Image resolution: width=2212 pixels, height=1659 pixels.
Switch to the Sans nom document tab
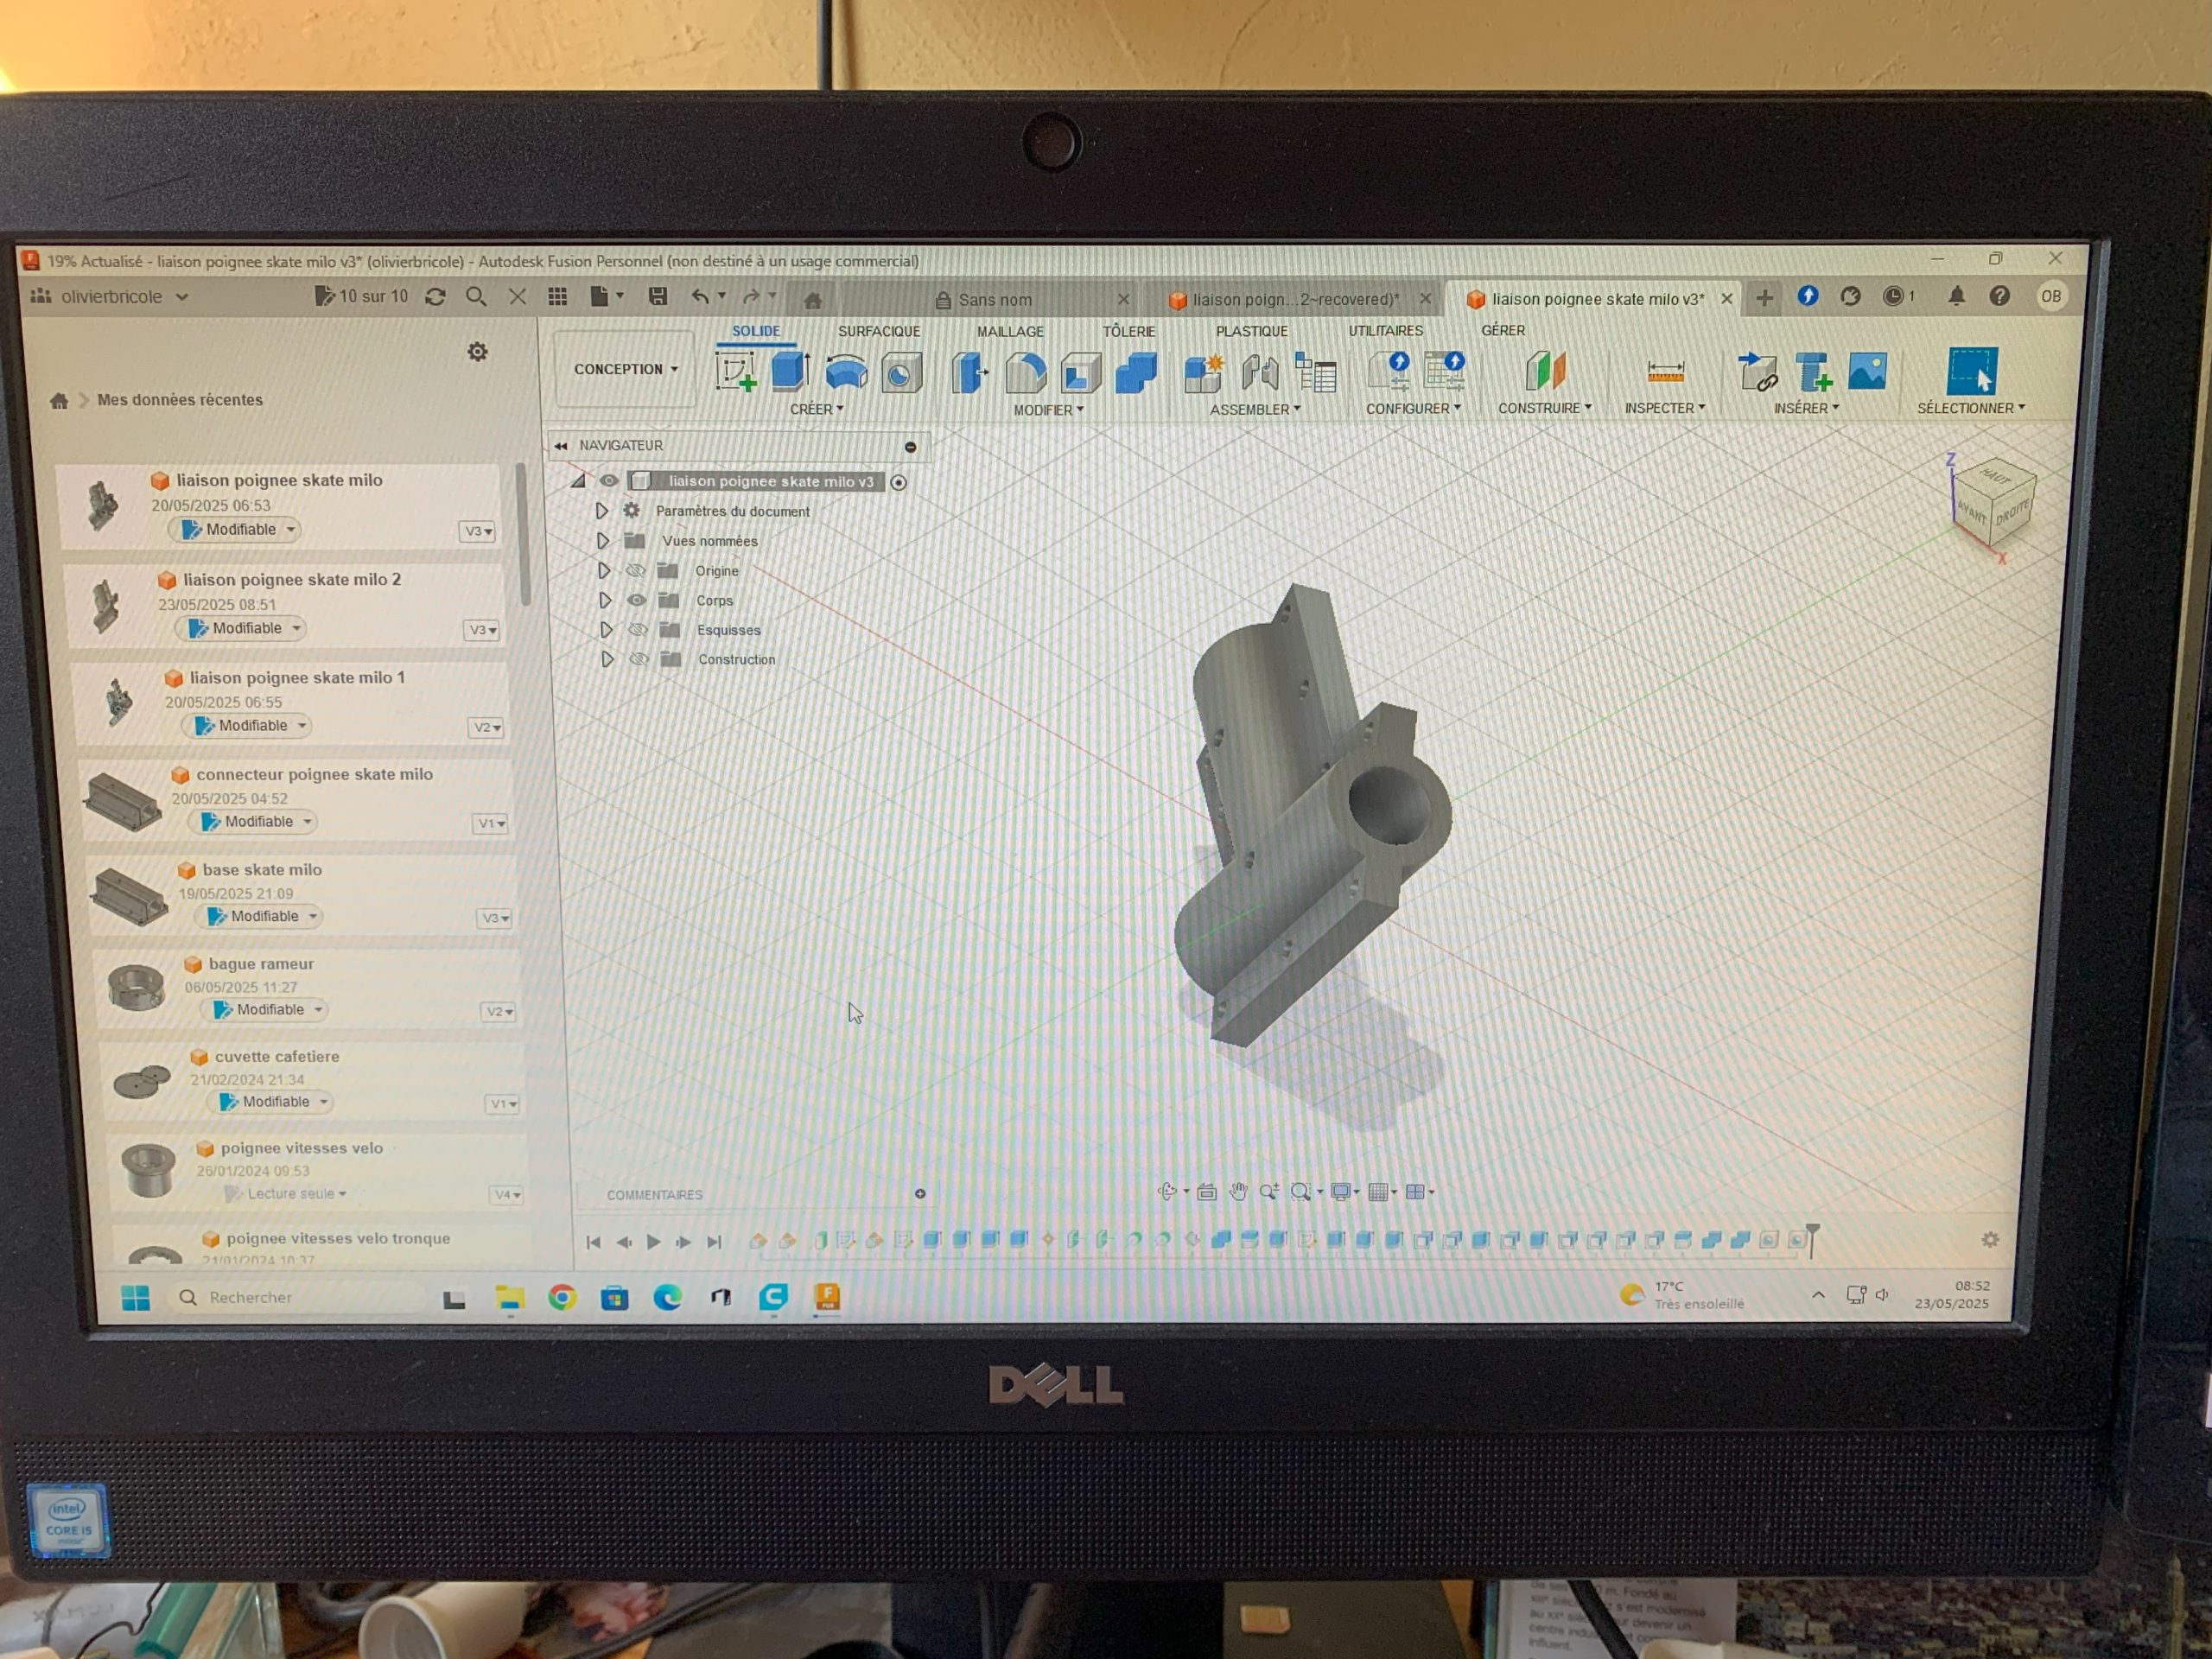[995, 299]
